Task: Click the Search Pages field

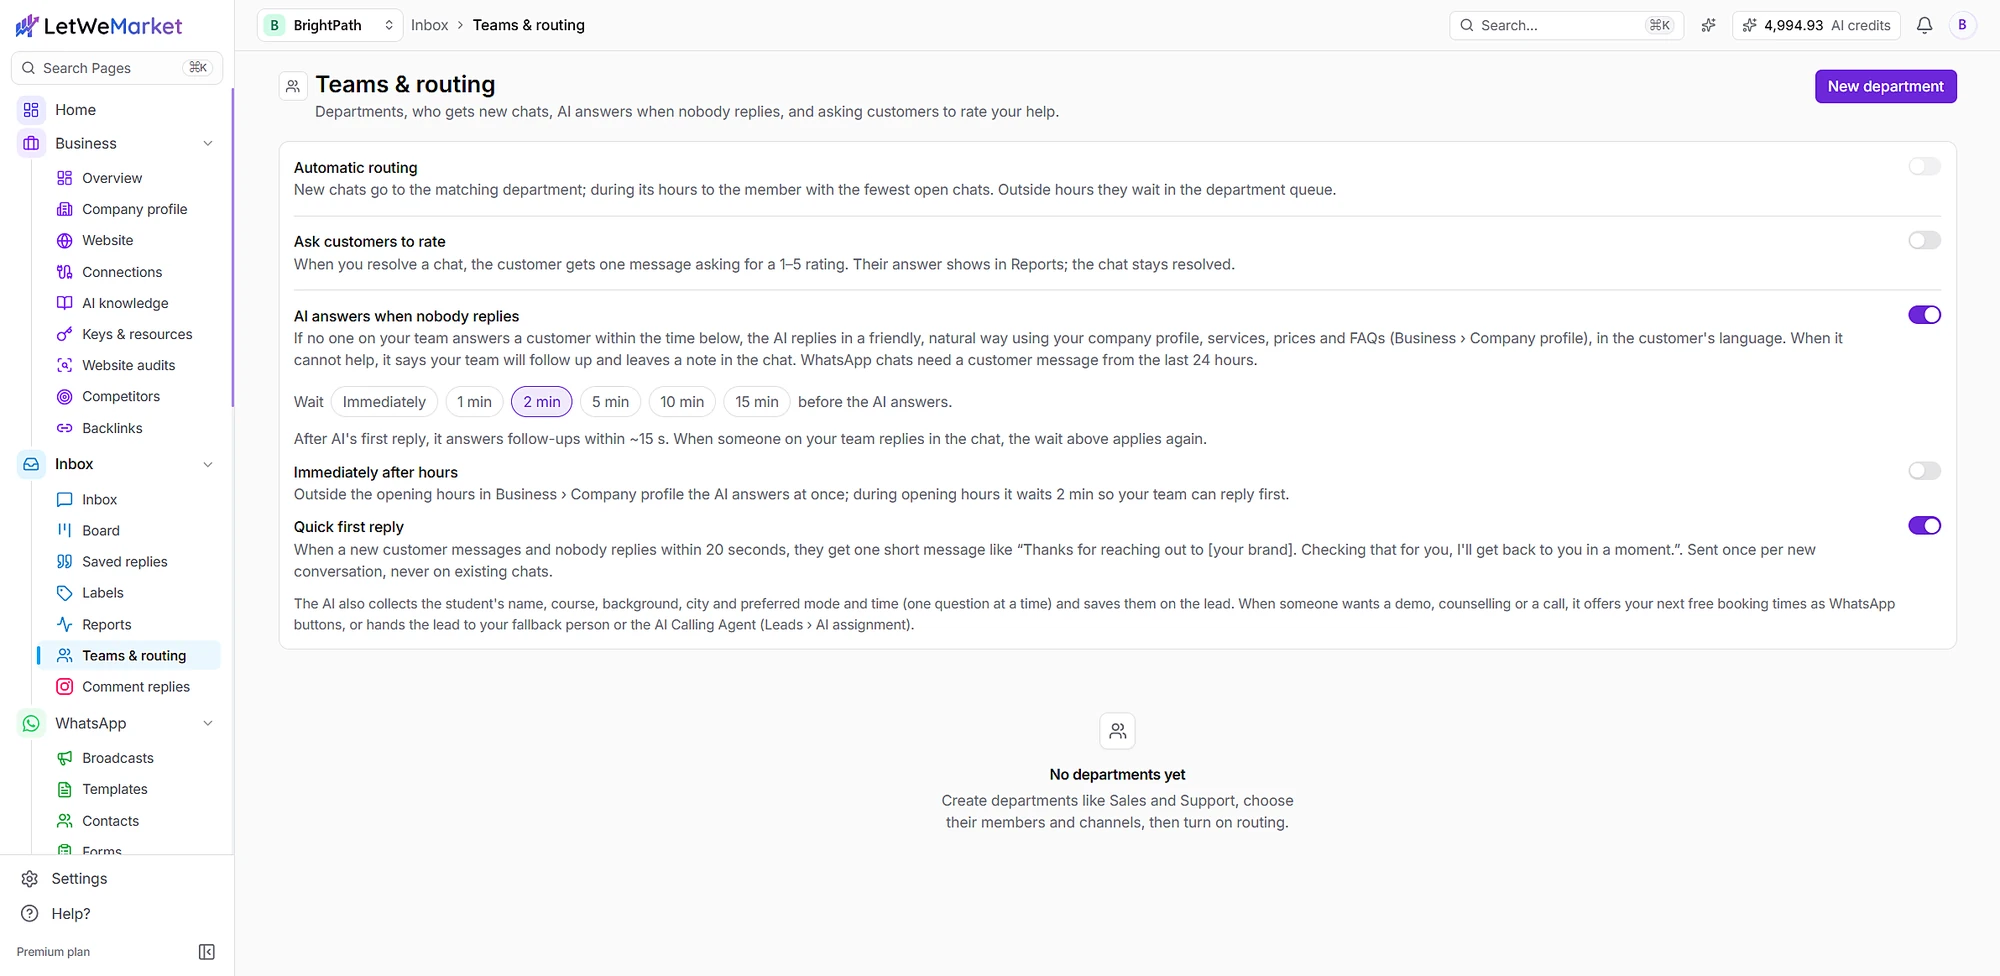Action: (x=117, y=68)
